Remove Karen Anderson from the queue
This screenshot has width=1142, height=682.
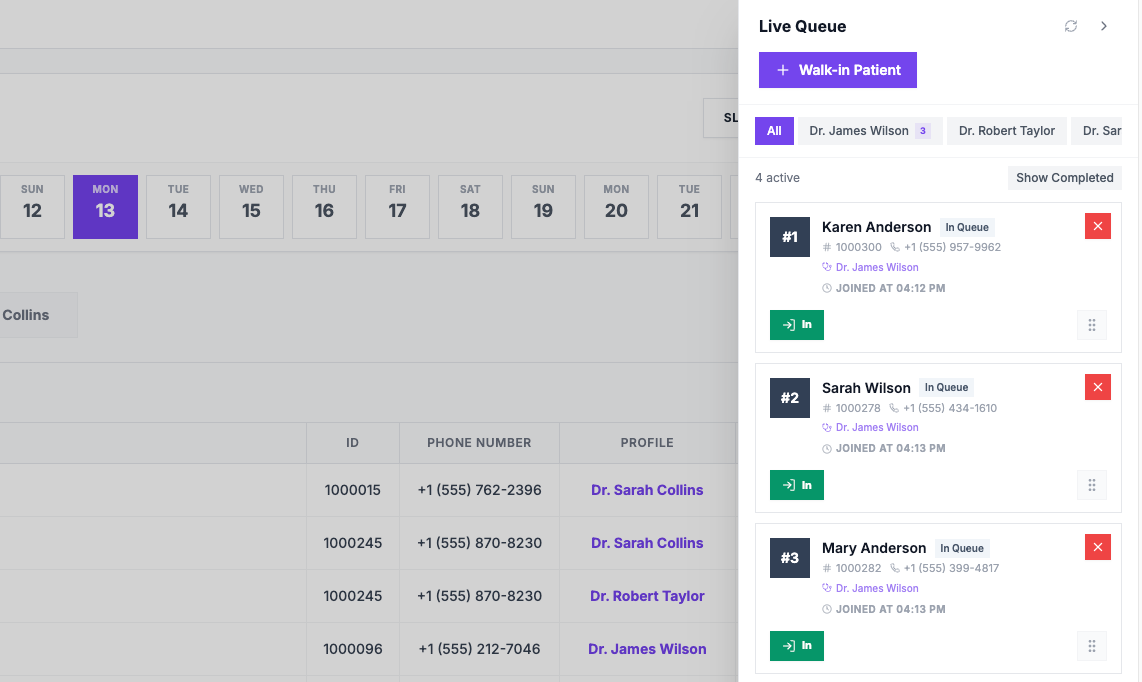[1097, 226]
